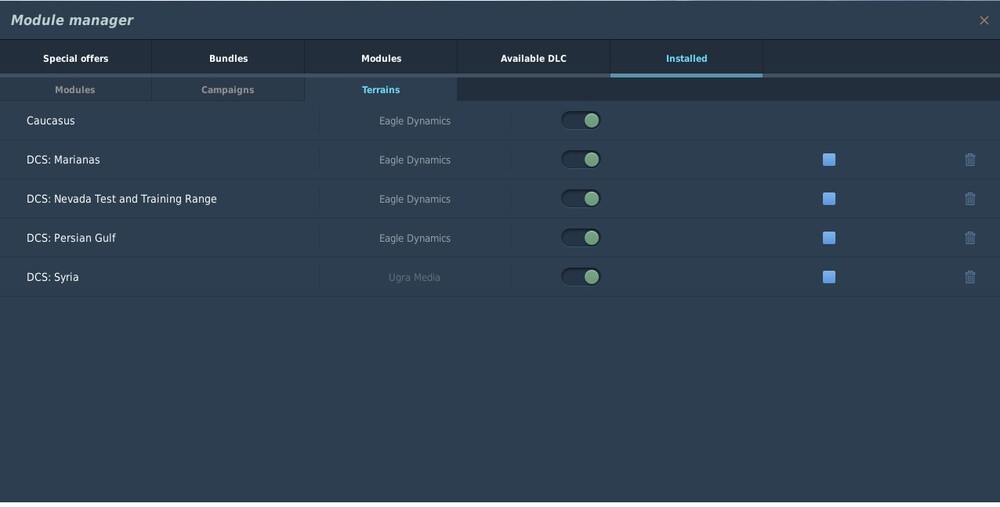Image resolution: width=1000 pixels, height=507 pixels.
Task: Select the Modules sub-tab under Installed
Action: coord(75,90)
